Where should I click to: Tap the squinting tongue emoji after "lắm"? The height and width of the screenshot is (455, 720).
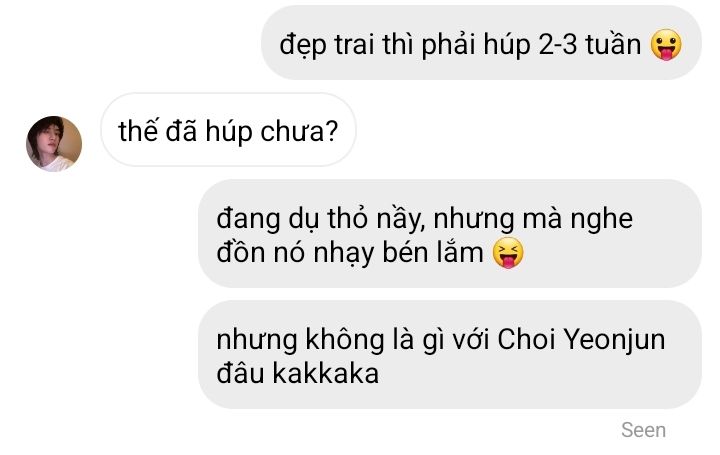508,253
